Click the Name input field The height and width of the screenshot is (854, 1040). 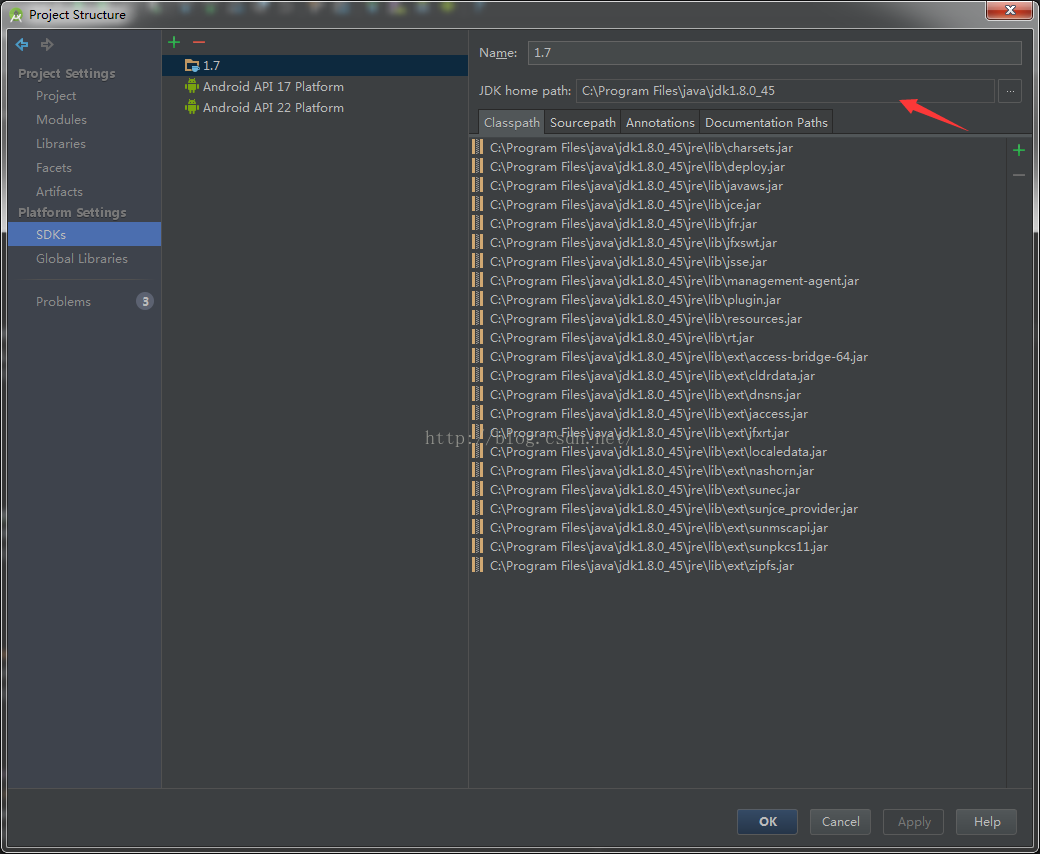(x=775, y=53)
